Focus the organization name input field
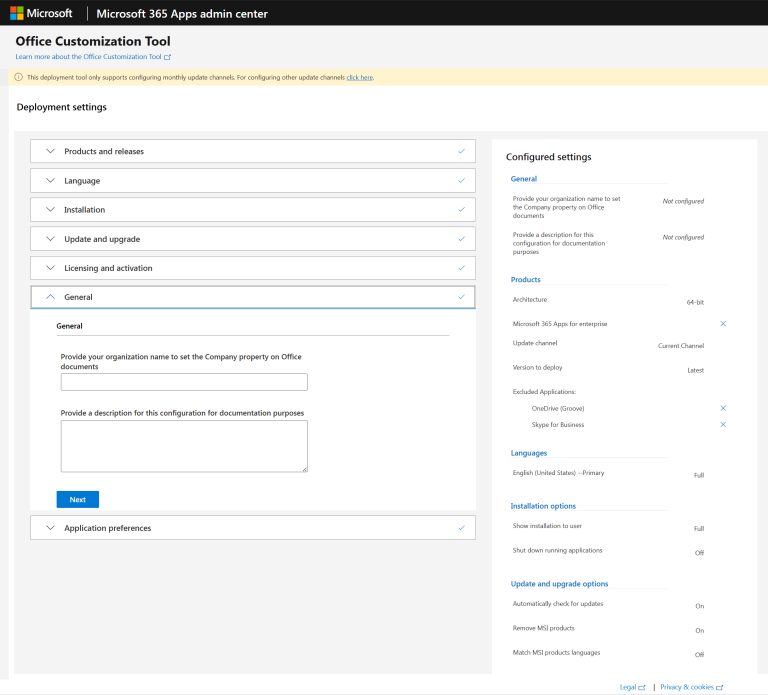Viewport: 768px width, 695px height. [x=184, y=382]
